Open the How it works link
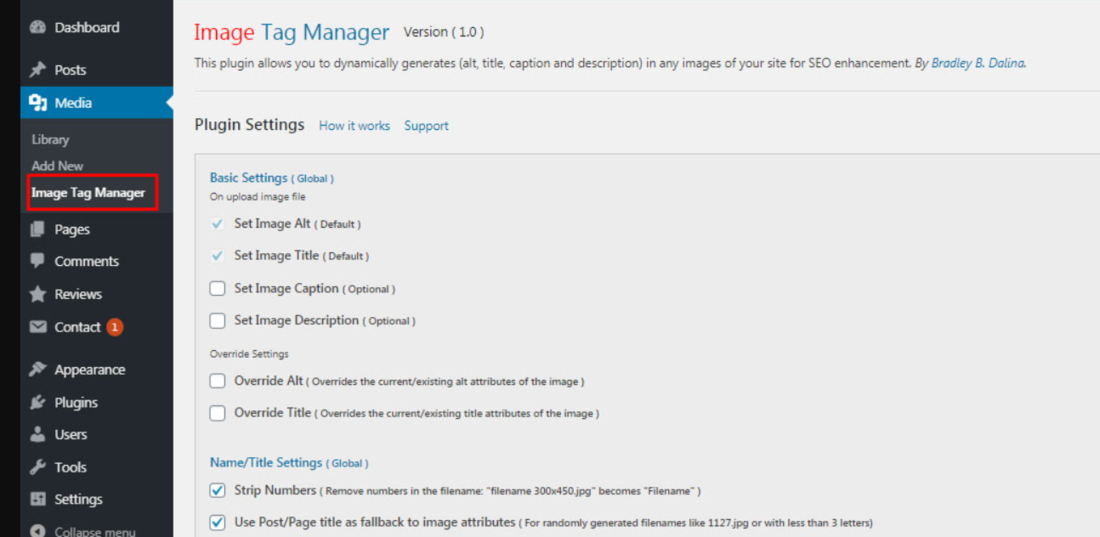Screen dimensions: 1100x537 click(354, 126)
